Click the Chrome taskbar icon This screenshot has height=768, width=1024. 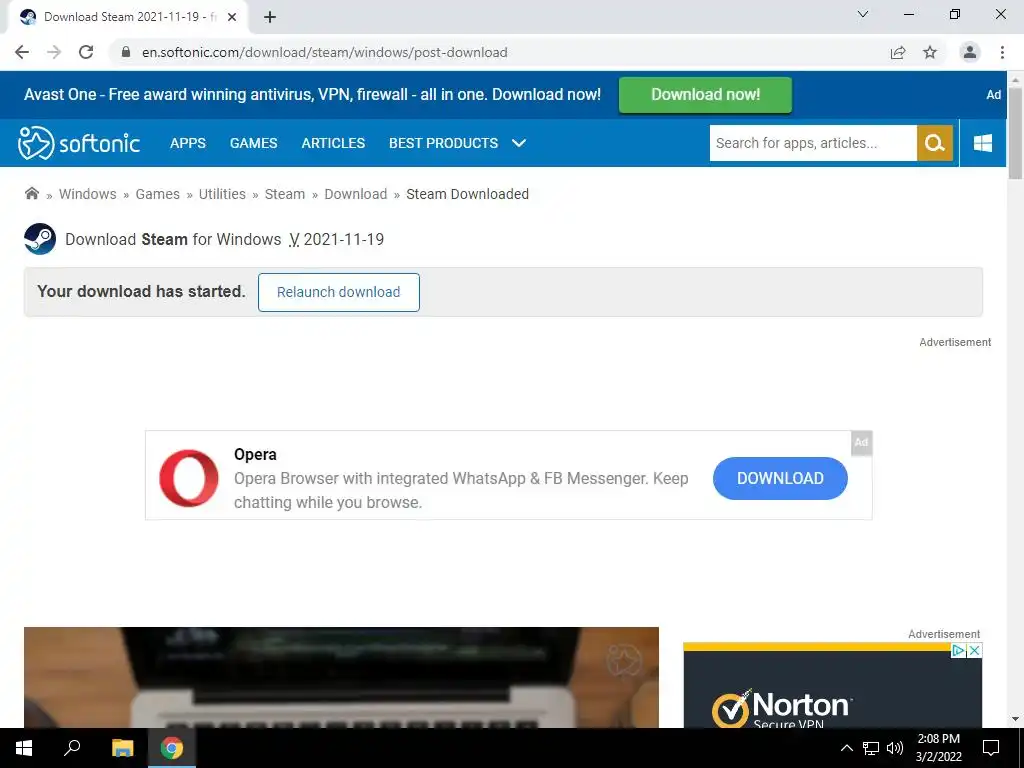[x=172, y=748]
